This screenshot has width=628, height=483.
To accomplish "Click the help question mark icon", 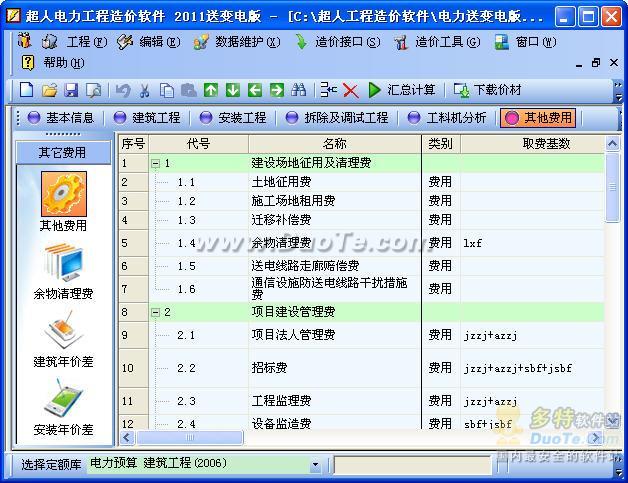I will (x=28, y=63).
